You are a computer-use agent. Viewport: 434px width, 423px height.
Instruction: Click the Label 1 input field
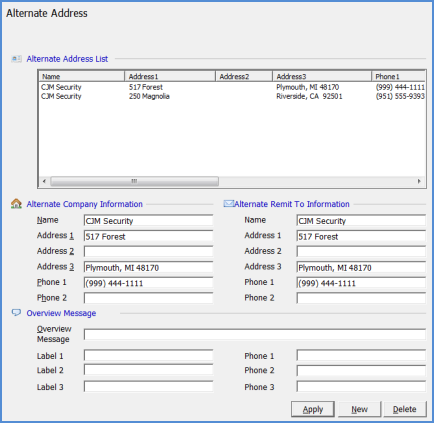(148, 355)
